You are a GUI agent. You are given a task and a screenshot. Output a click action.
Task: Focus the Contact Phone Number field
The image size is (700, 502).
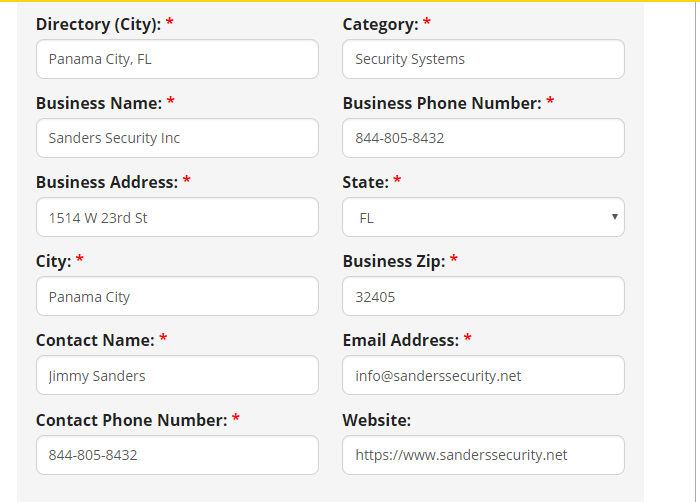click(x=177, y=455)
